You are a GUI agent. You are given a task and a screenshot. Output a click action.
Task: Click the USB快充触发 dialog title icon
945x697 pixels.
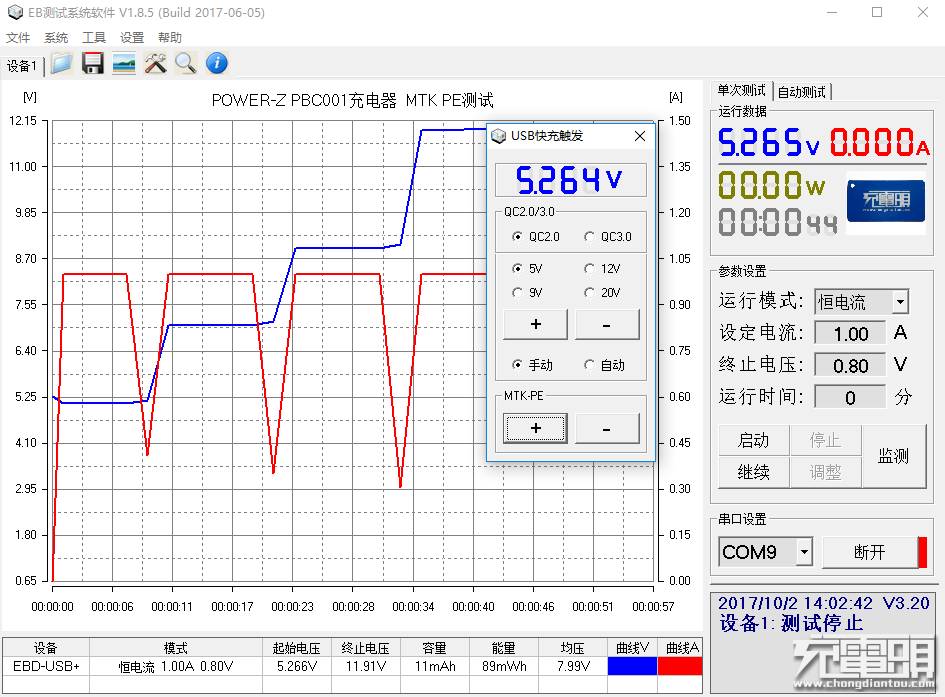(x=498, y=136)
